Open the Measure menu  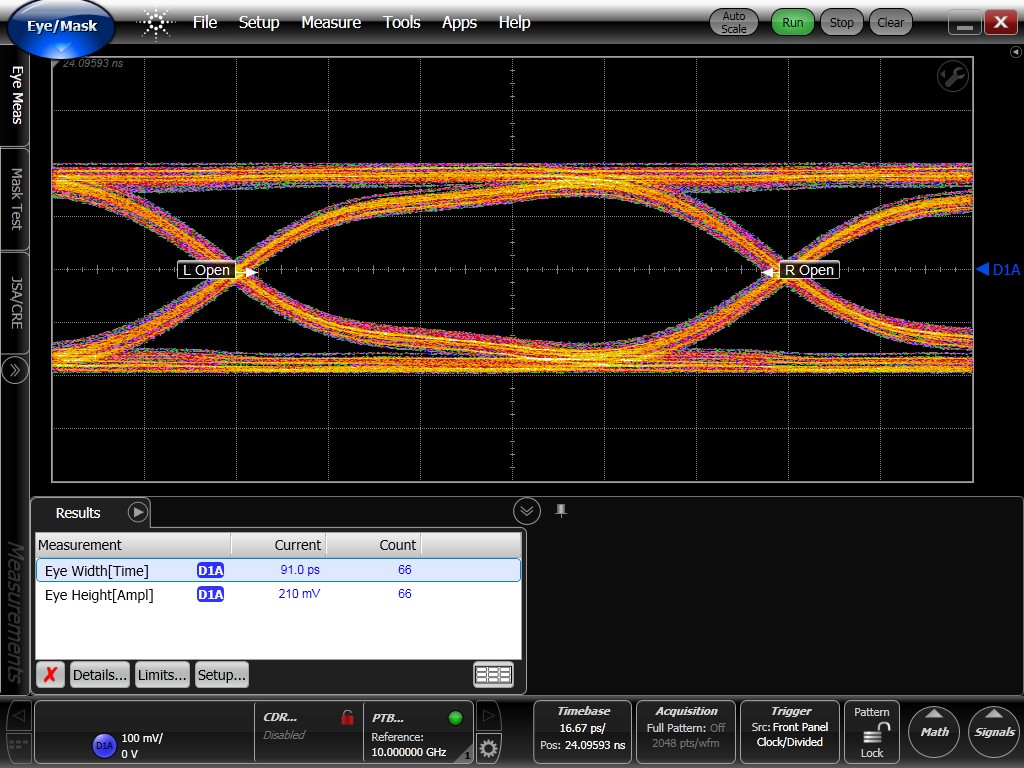(331, 22)
